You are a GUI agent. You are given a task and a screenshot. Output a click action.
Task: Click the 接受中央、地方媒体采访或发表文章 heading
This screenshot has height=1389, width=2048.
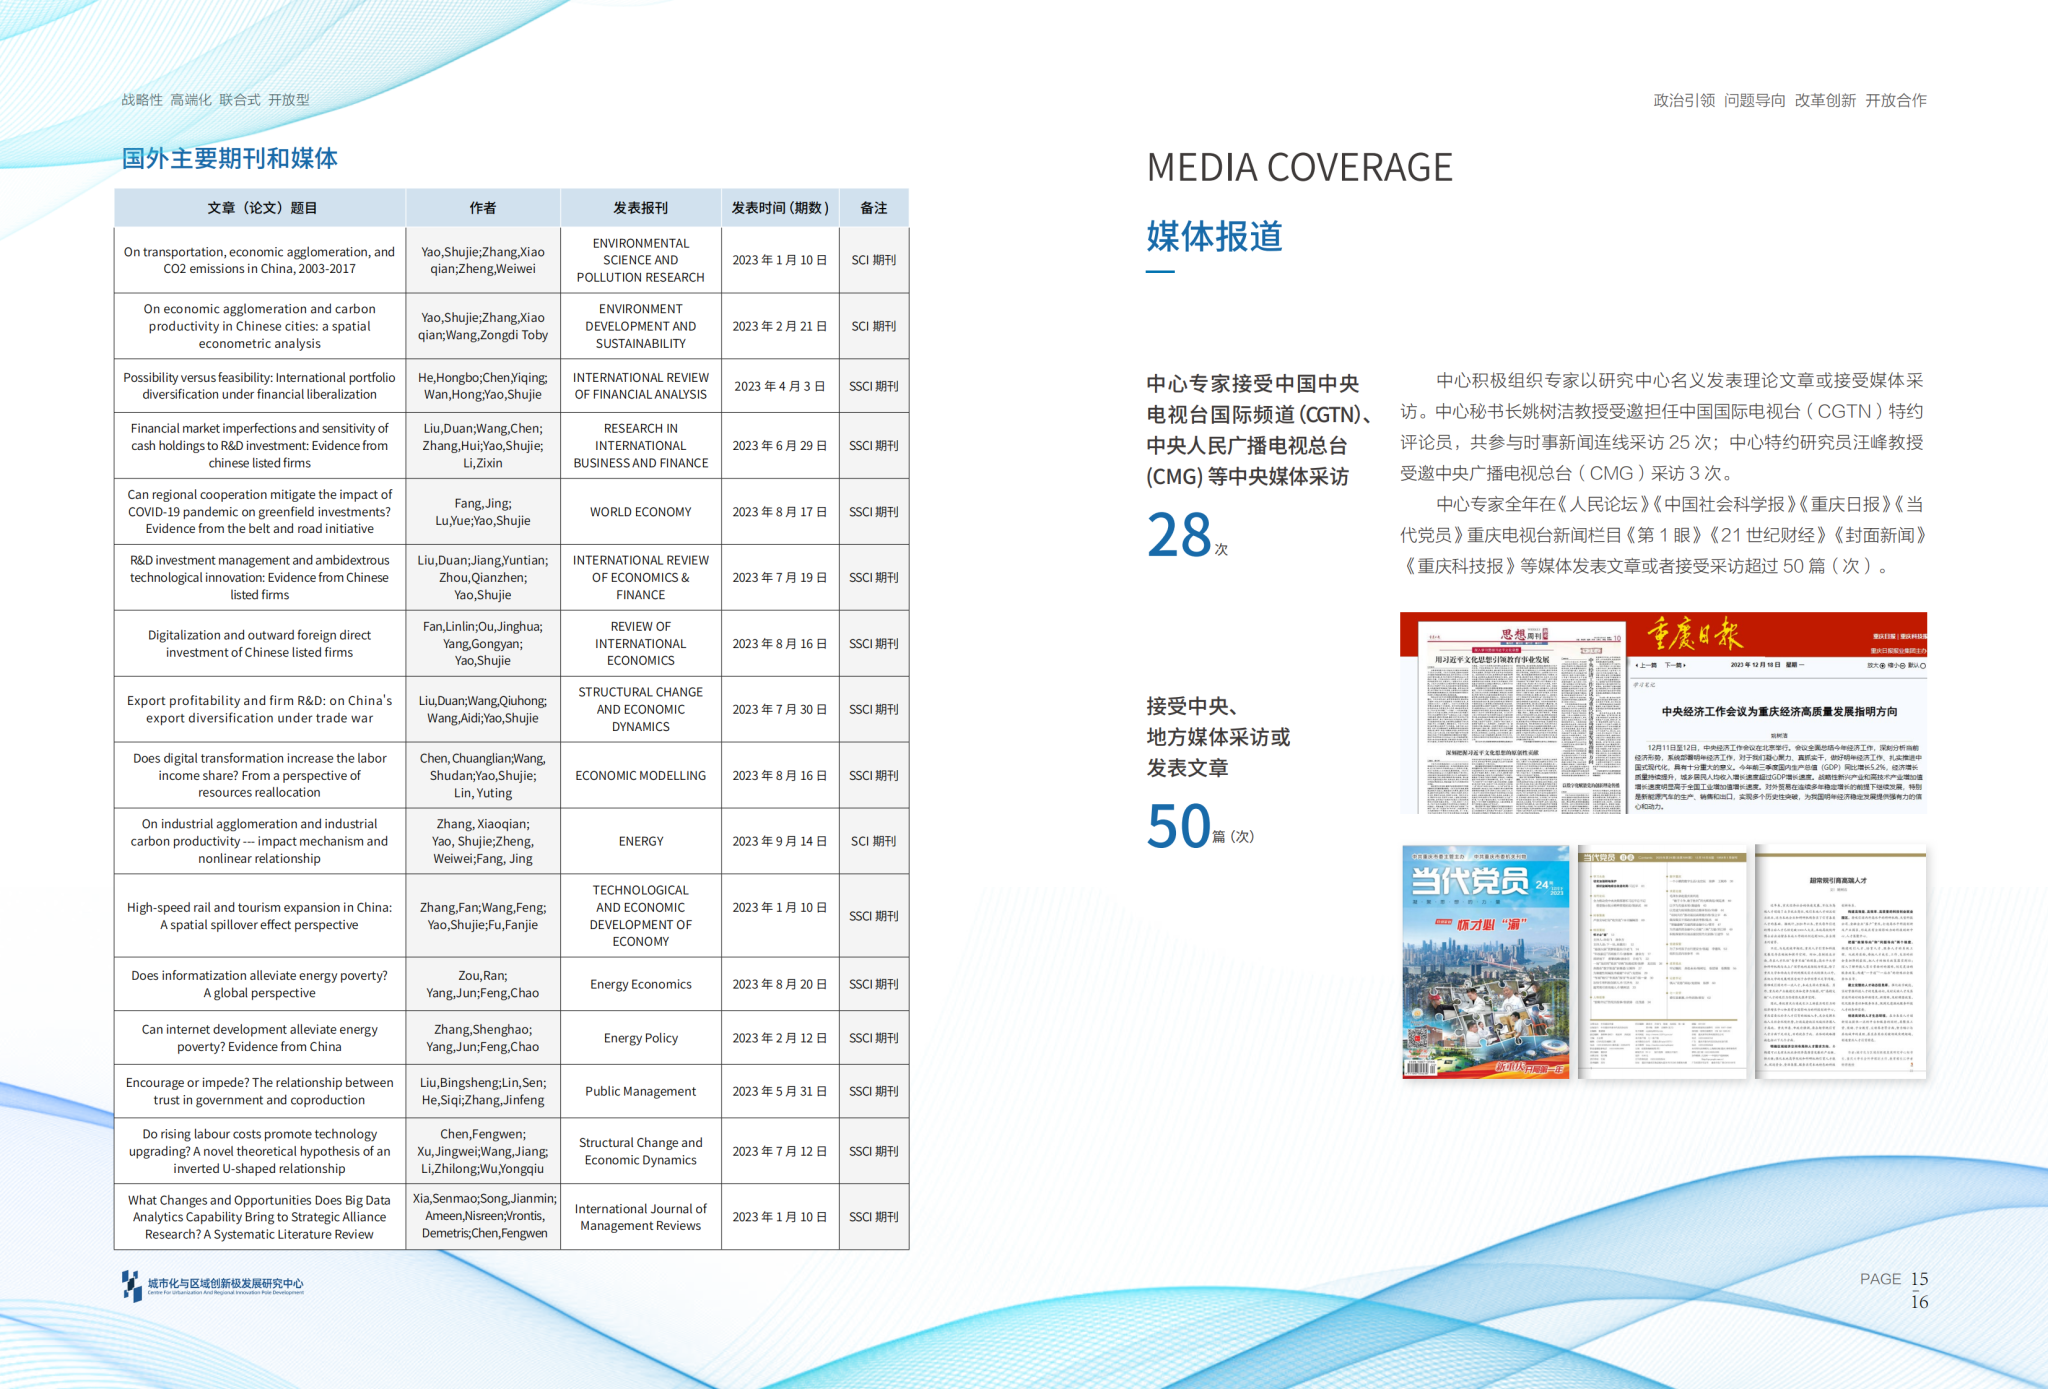click(x=1218, y=737)
